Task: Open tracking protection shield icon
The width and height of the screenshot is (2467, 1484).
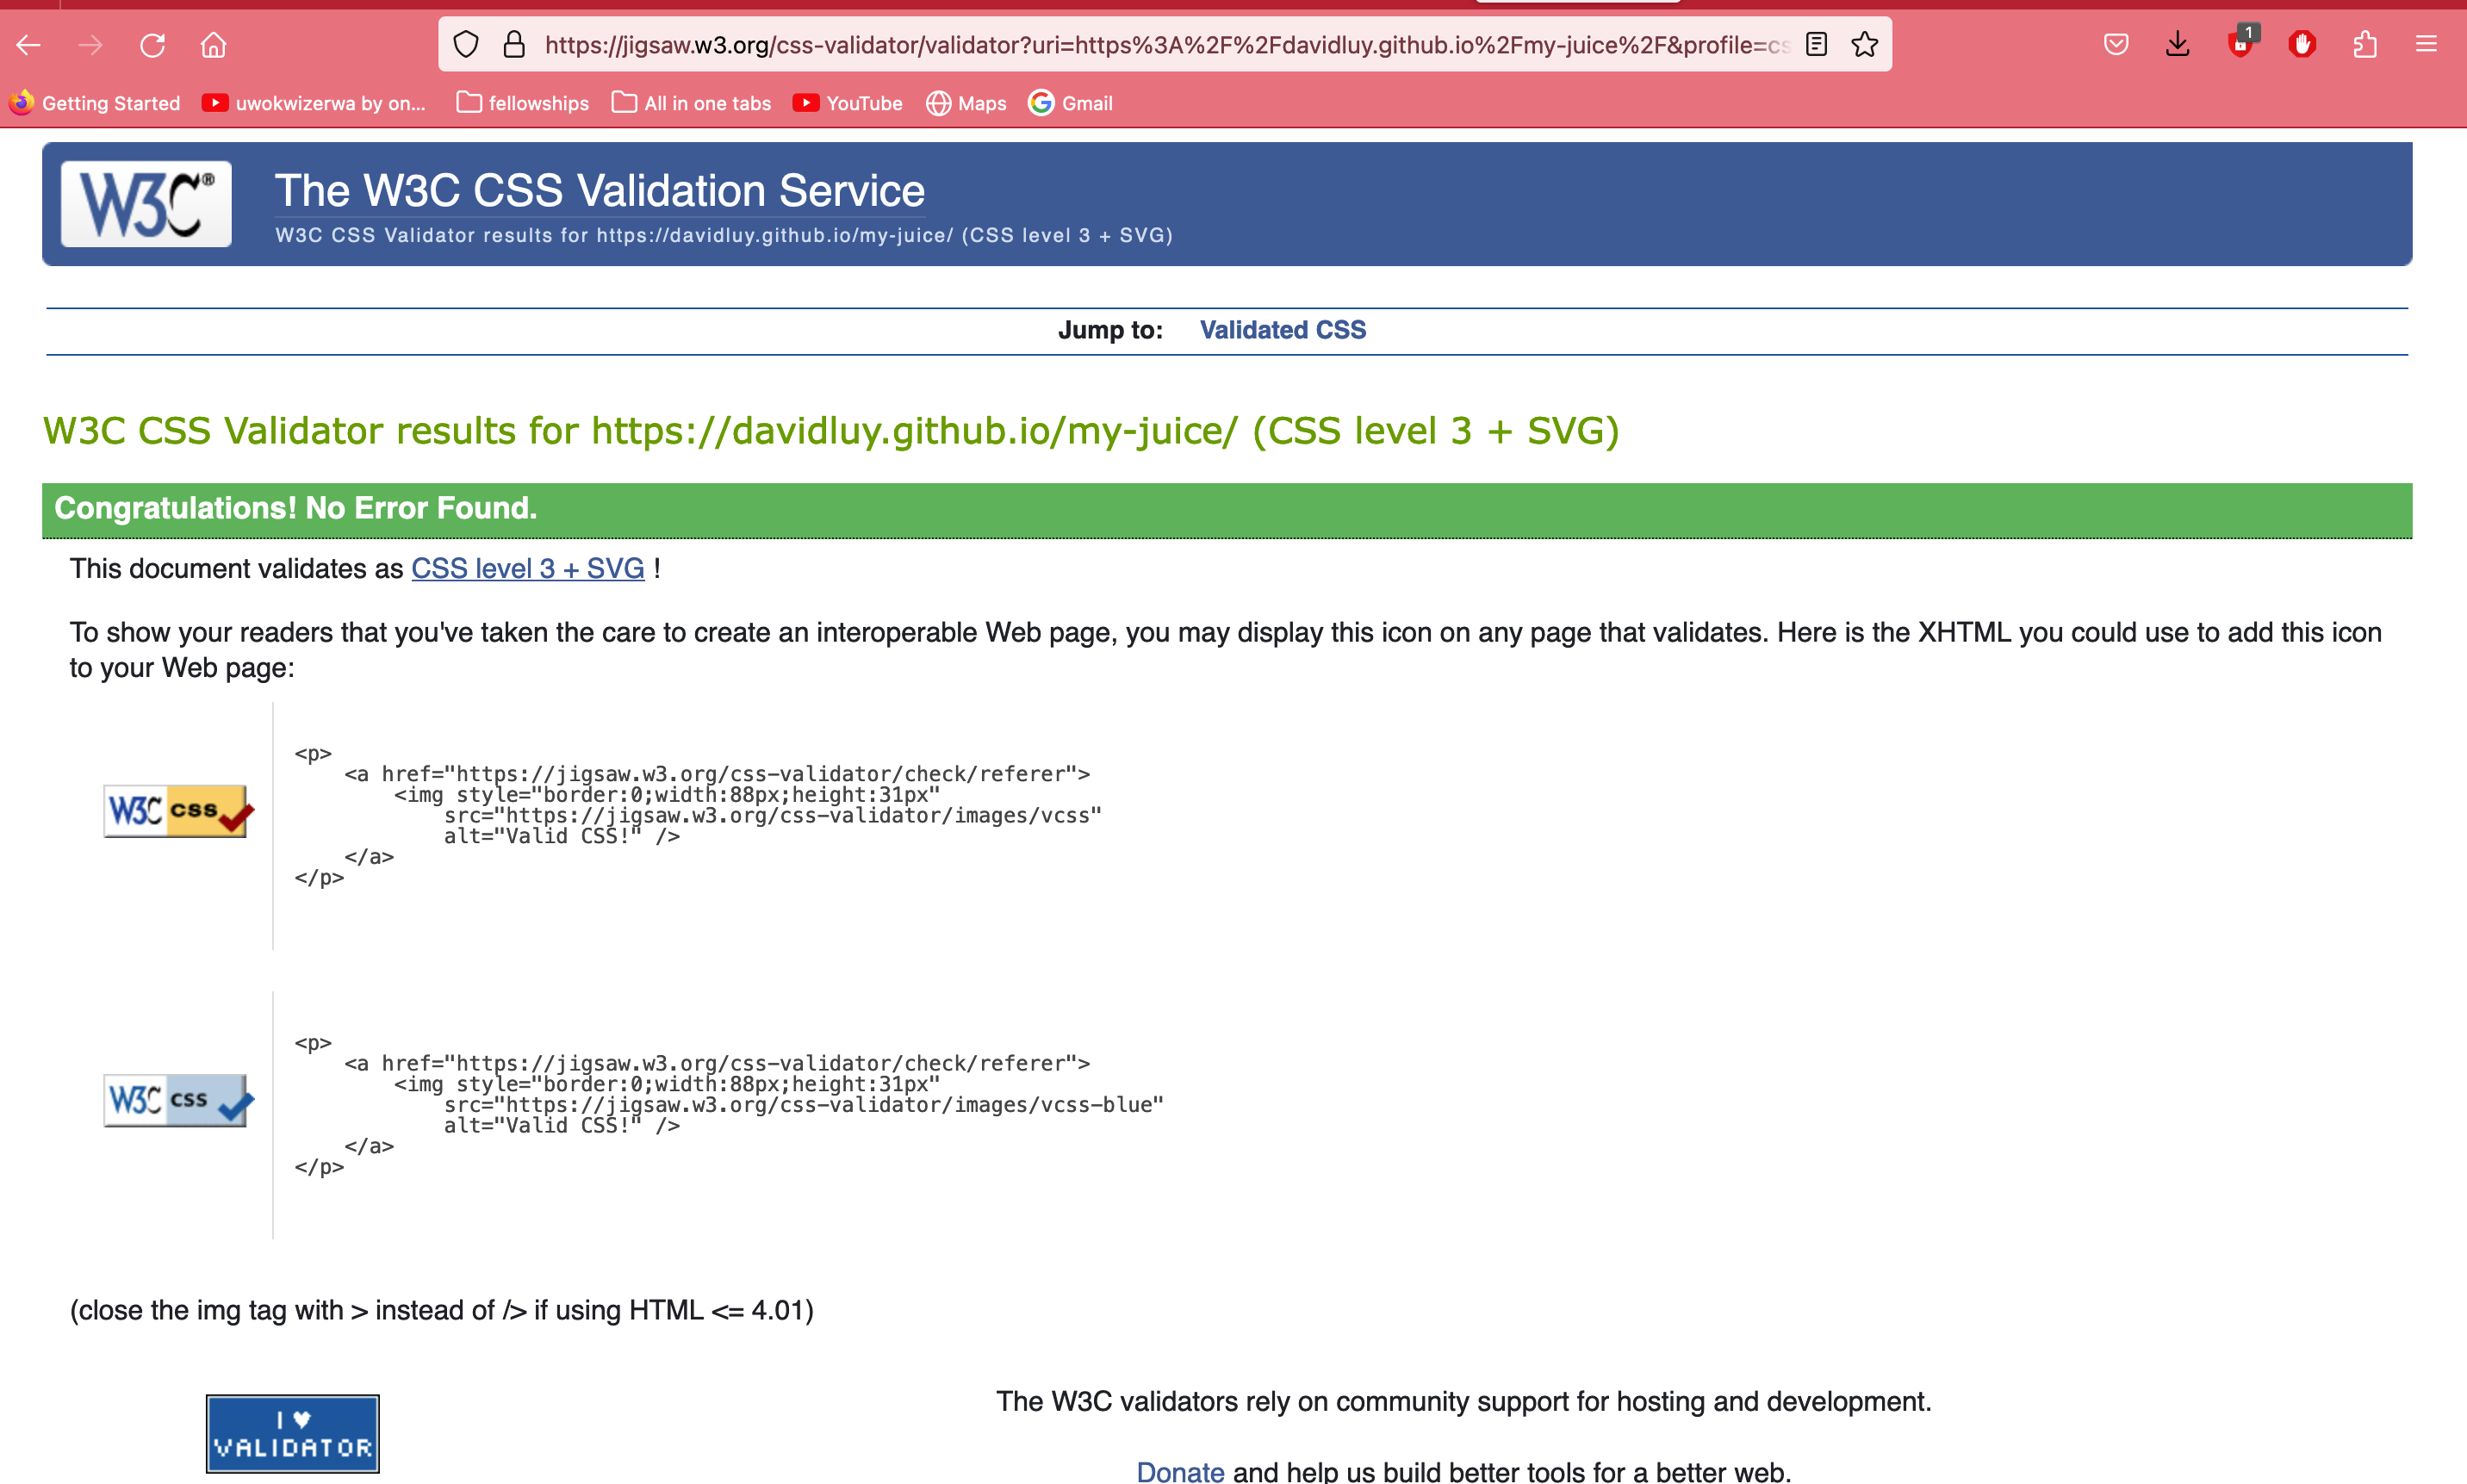Action: pyautogui.click(x=466, y=45)
